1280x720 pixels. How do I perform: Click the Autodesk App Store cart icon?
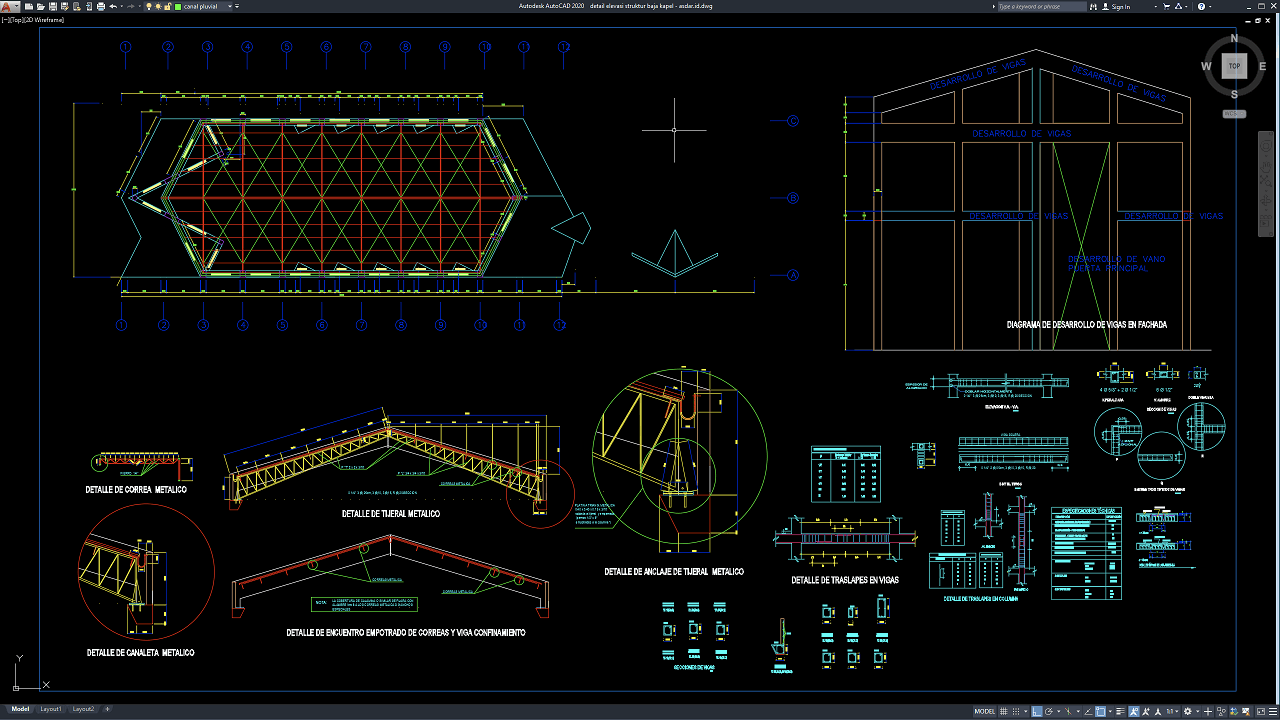1166,6
